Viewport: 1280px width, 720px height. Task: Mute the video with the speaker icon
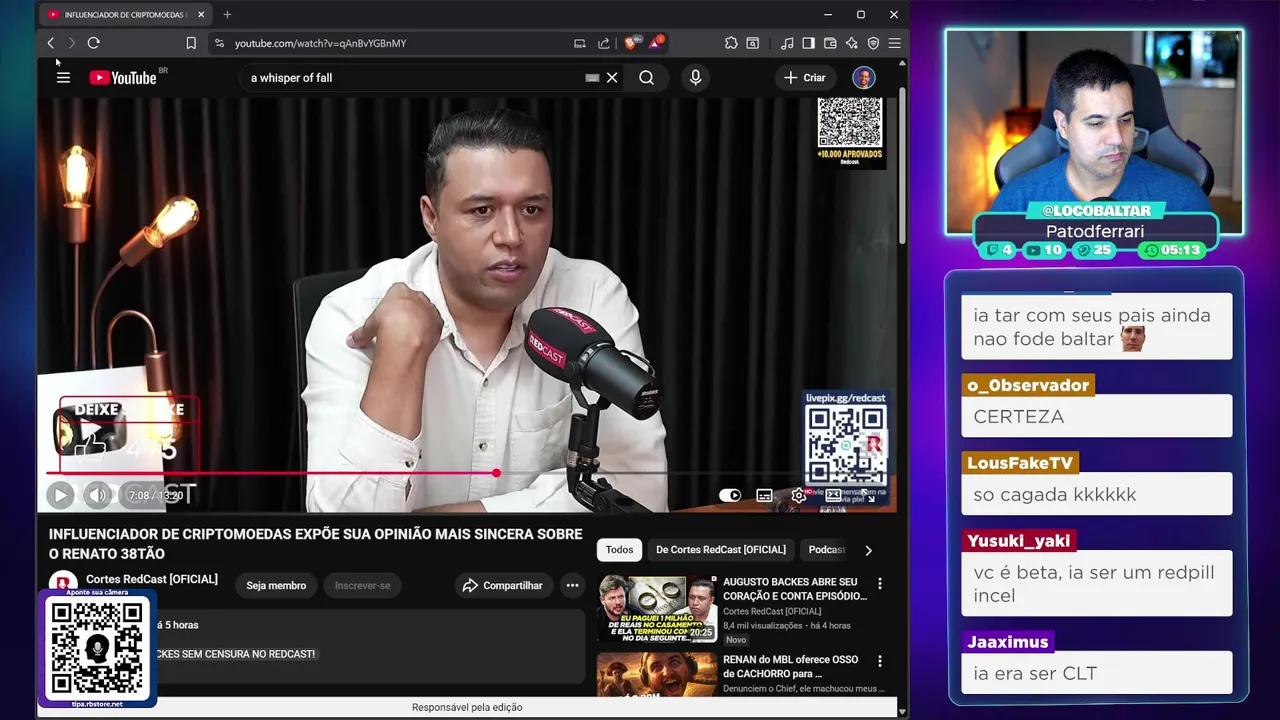97,495
